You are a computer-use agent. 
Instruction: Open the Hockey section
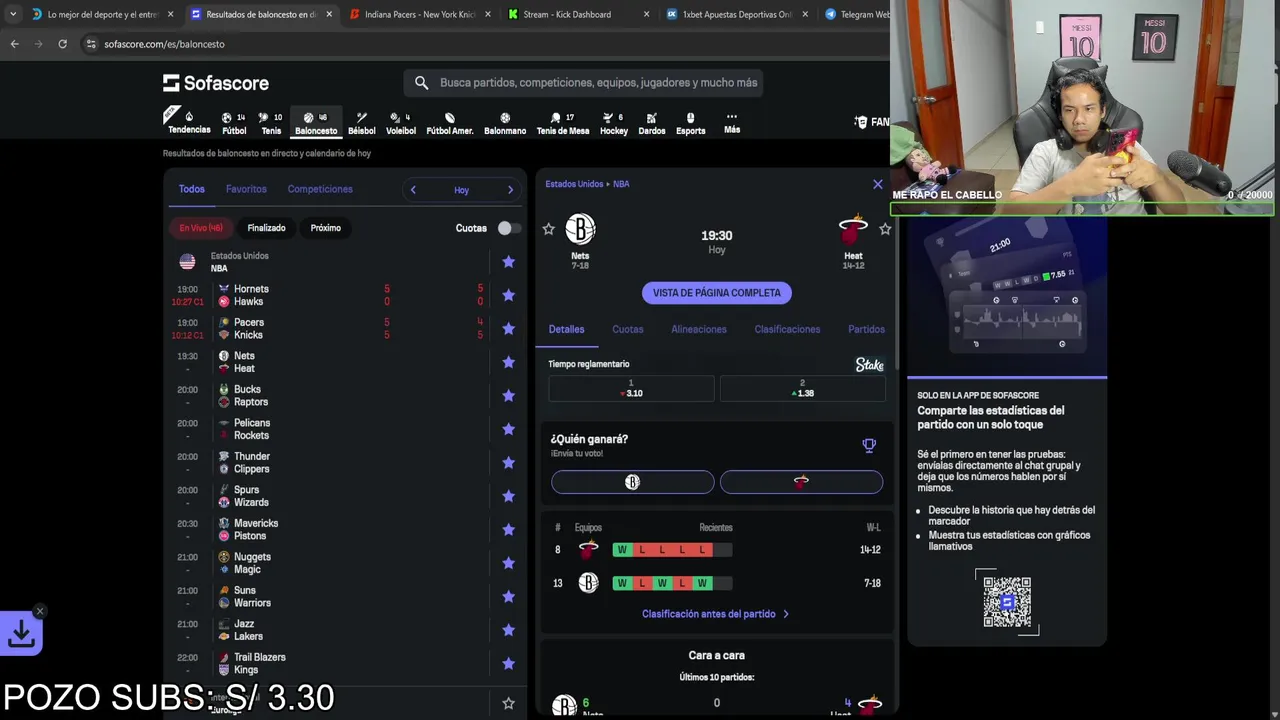(x=614, y=123)
